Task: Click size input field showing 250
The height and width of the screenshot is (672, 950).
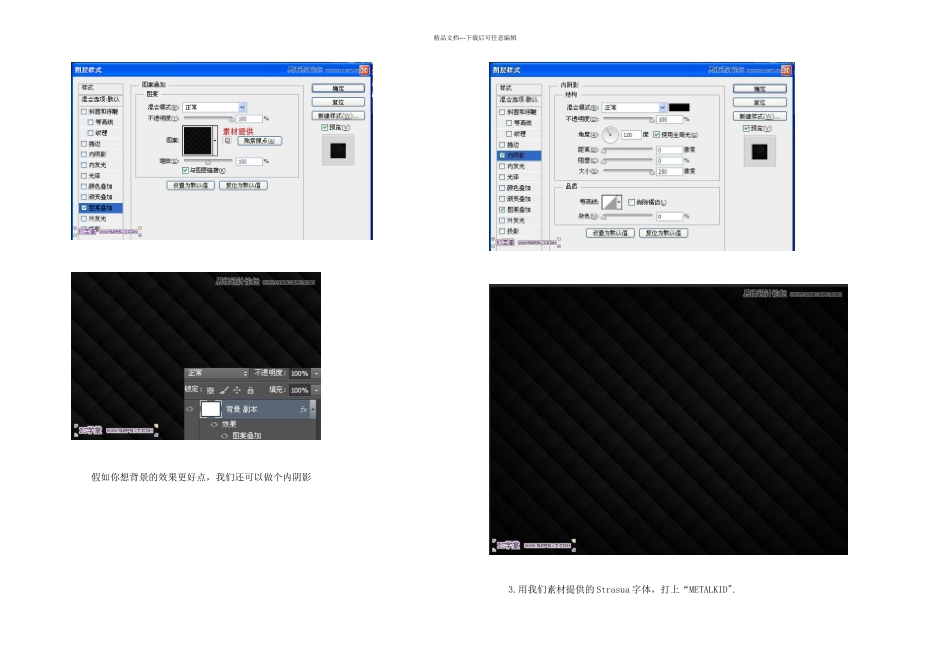Action: (x=669, y=171)
